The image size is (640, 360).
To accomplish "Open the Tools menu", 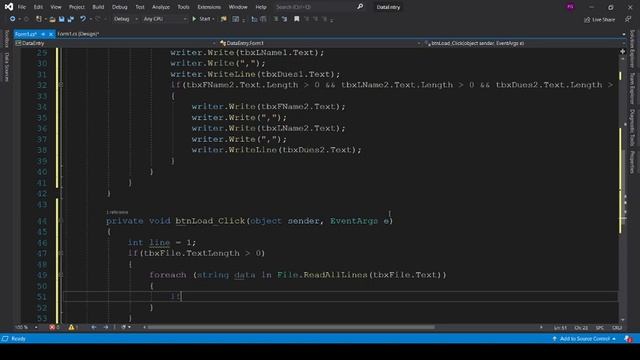I will point(183,7).
